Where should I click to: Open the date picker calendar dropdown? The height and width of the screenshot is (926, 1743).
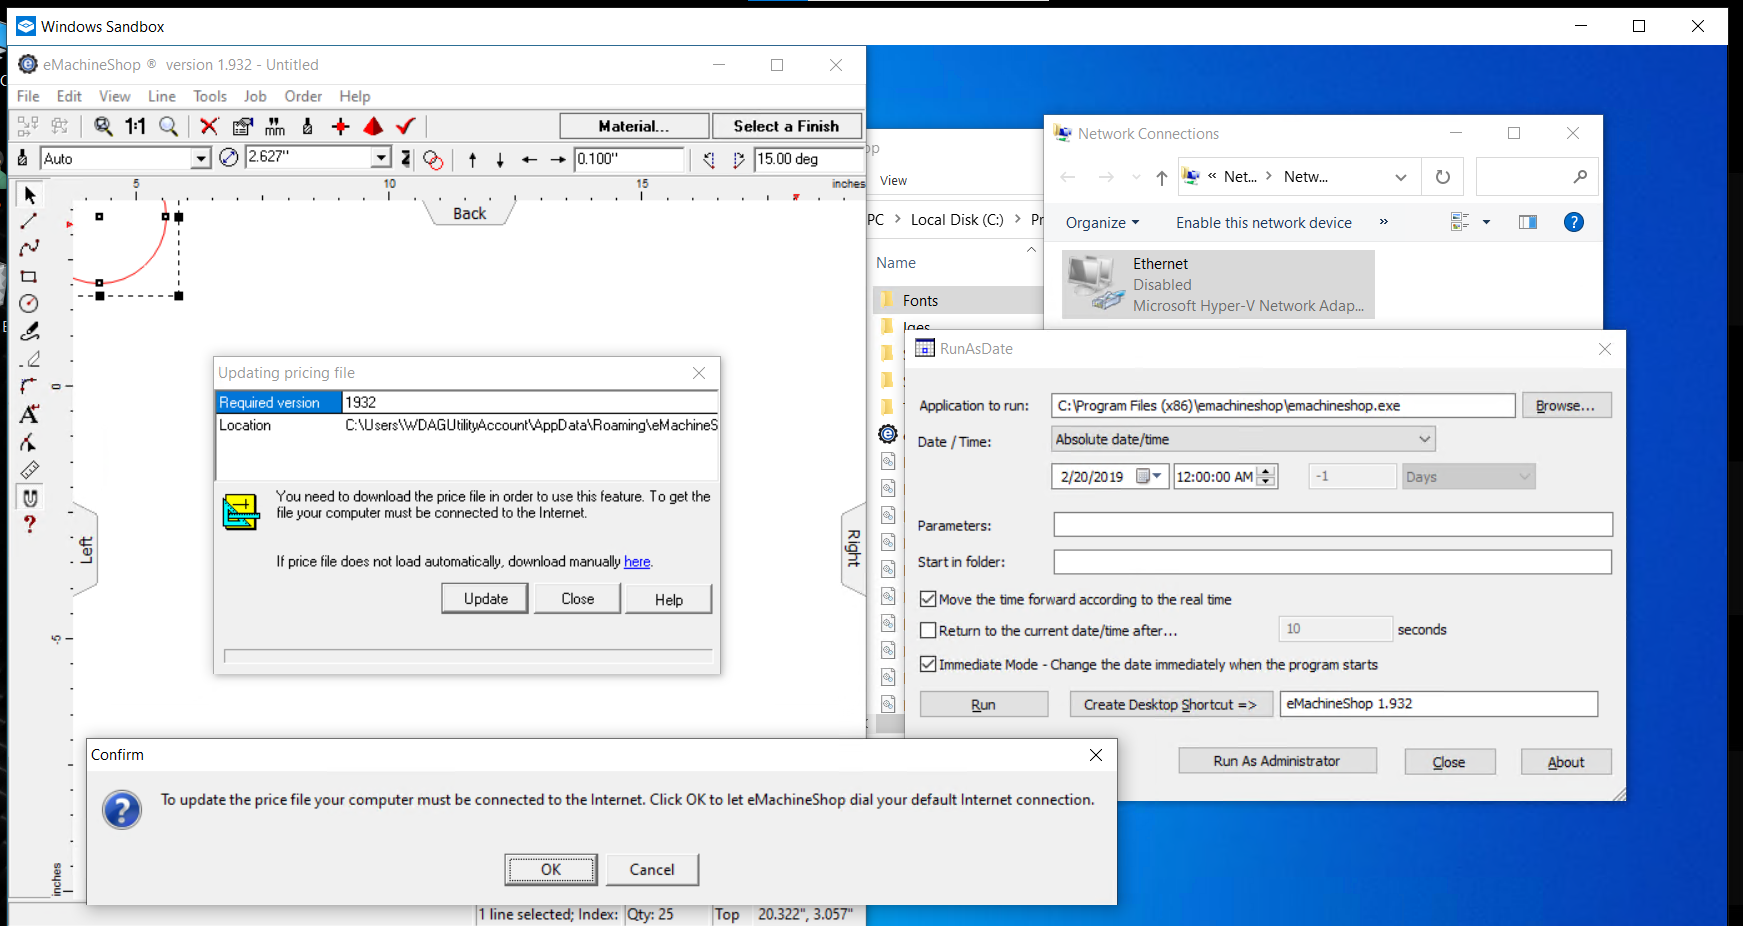click(x=1157, y=477)
